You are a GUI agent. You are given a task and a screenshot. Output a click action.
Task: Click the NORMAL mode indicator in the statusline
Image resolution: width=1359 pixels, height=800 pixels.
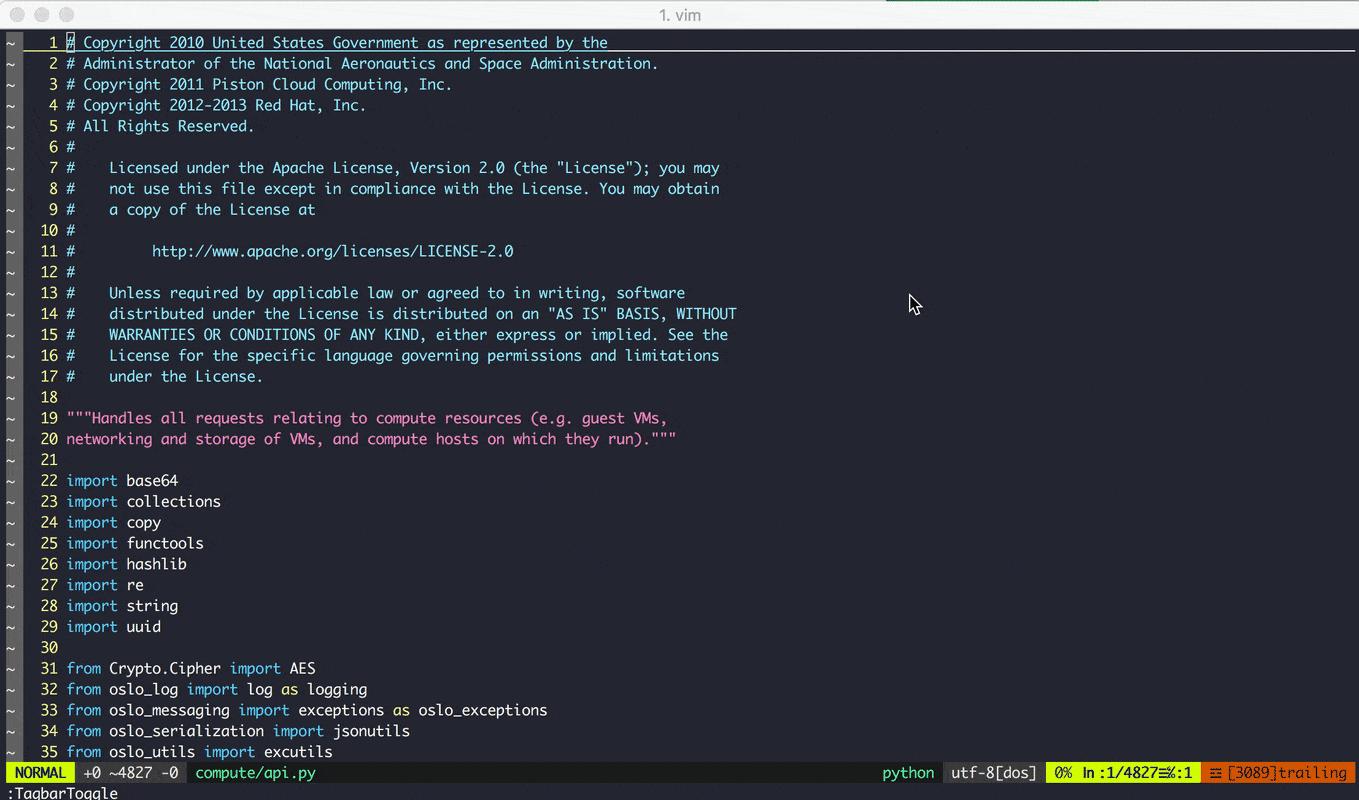click(39, 772)
